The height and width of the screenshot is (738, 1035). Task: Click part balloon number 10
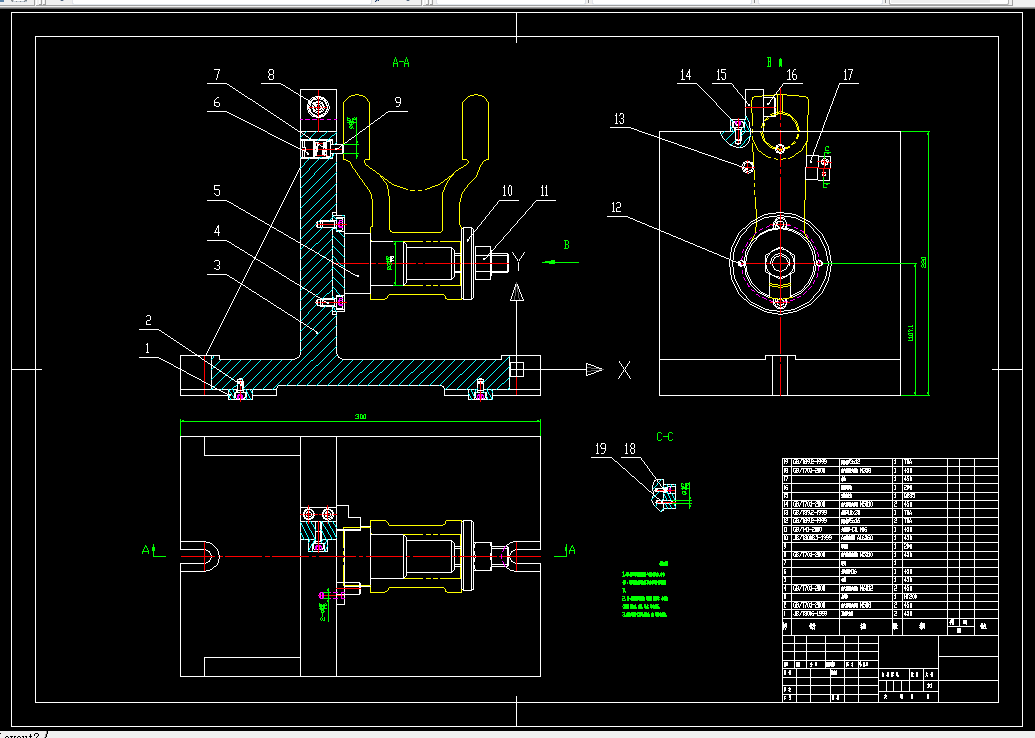[507, 191]
